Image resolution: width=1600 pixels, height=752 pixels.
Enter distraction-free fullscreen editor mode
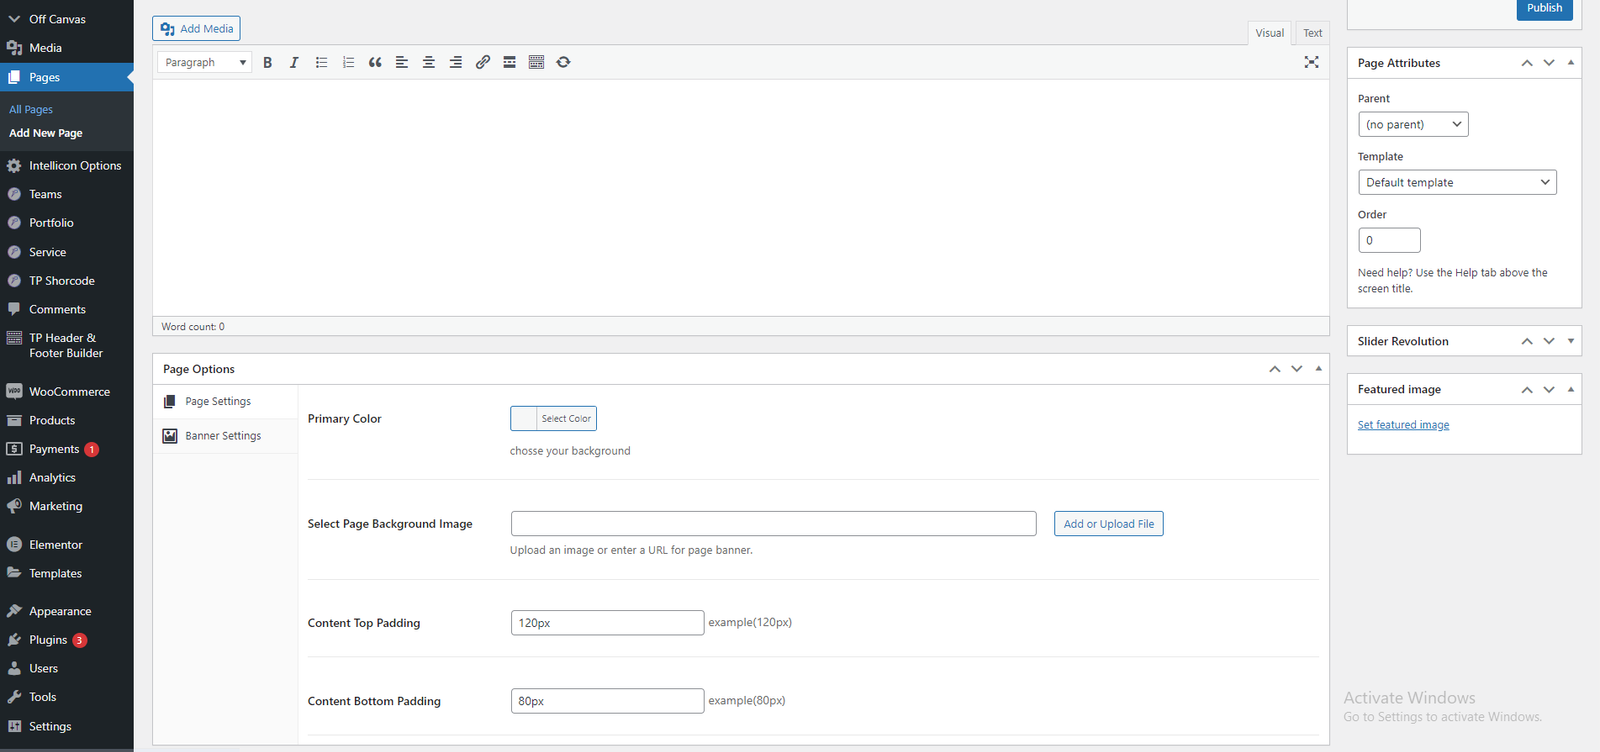coord(1311,62)
